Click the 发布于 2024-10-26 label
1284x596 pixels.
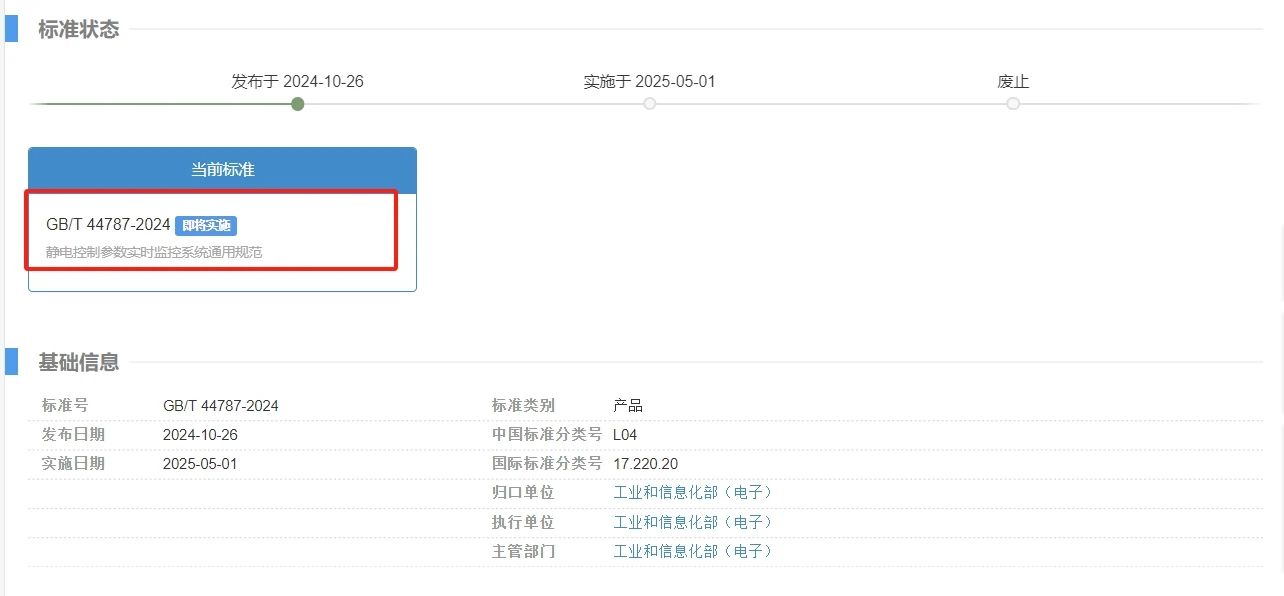[x=297, y=82]
